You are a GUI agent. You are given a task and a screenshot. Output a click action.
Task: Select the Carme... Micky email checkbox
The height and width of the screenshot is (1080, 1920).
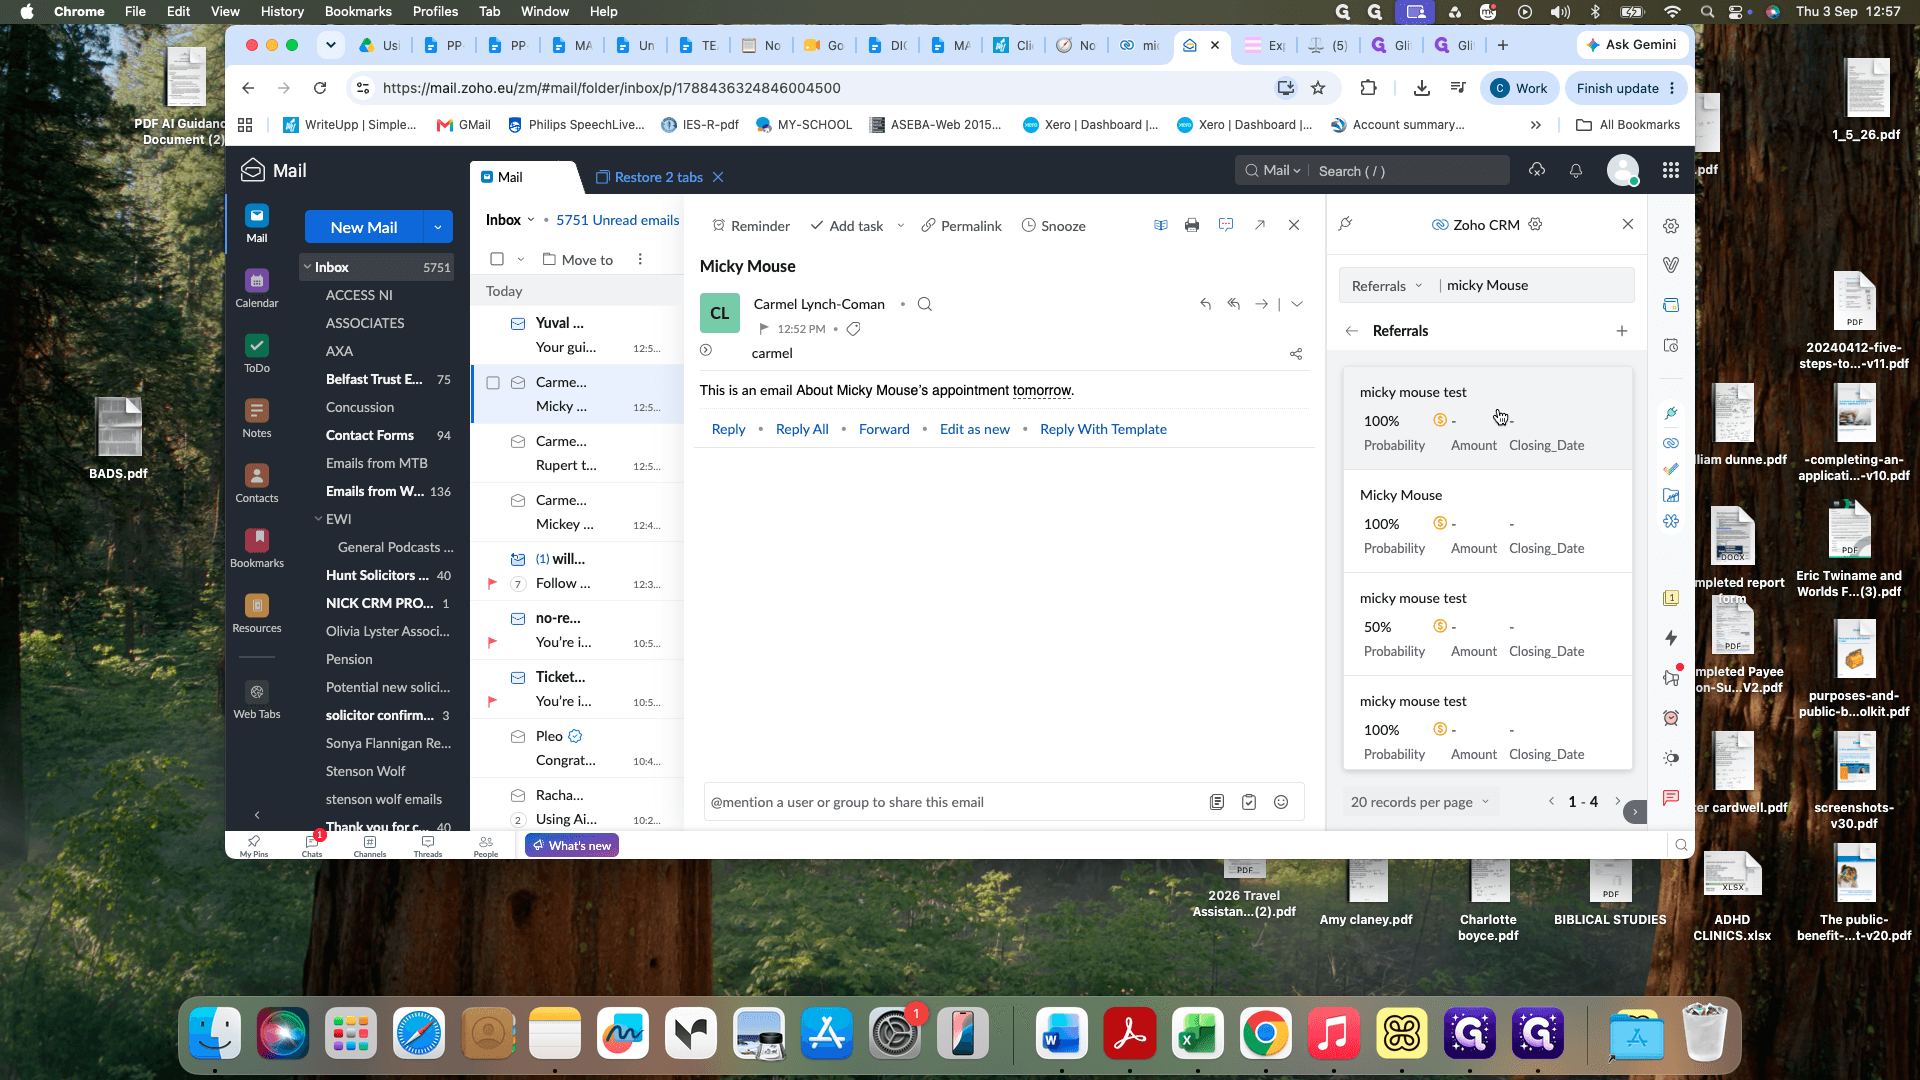[x=493, y=383]
